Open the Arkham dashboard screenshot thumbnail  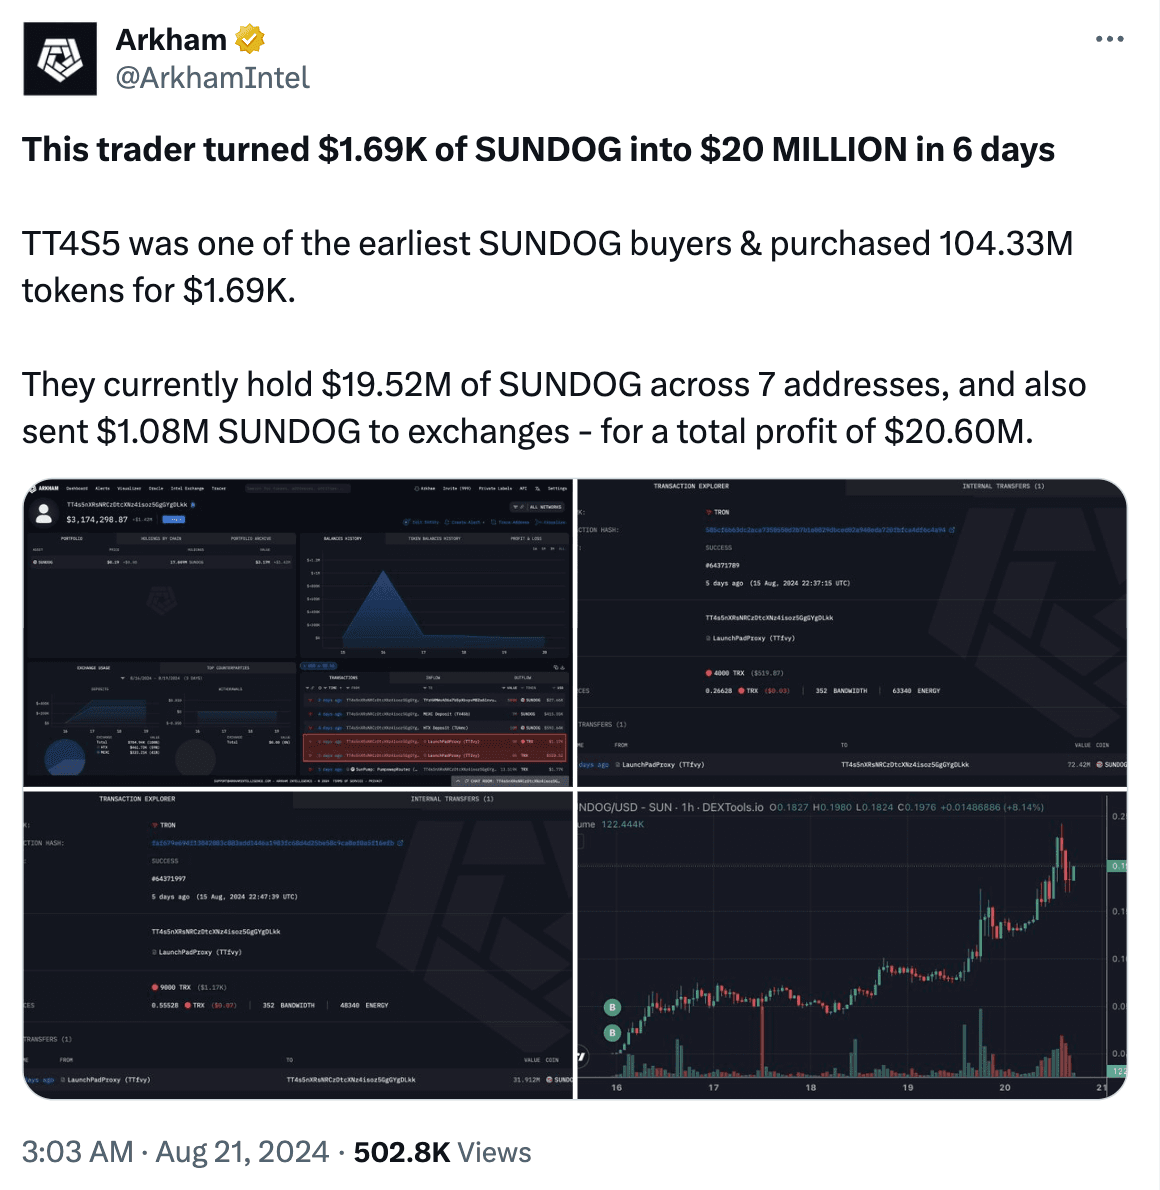click(x=298, y=633)
